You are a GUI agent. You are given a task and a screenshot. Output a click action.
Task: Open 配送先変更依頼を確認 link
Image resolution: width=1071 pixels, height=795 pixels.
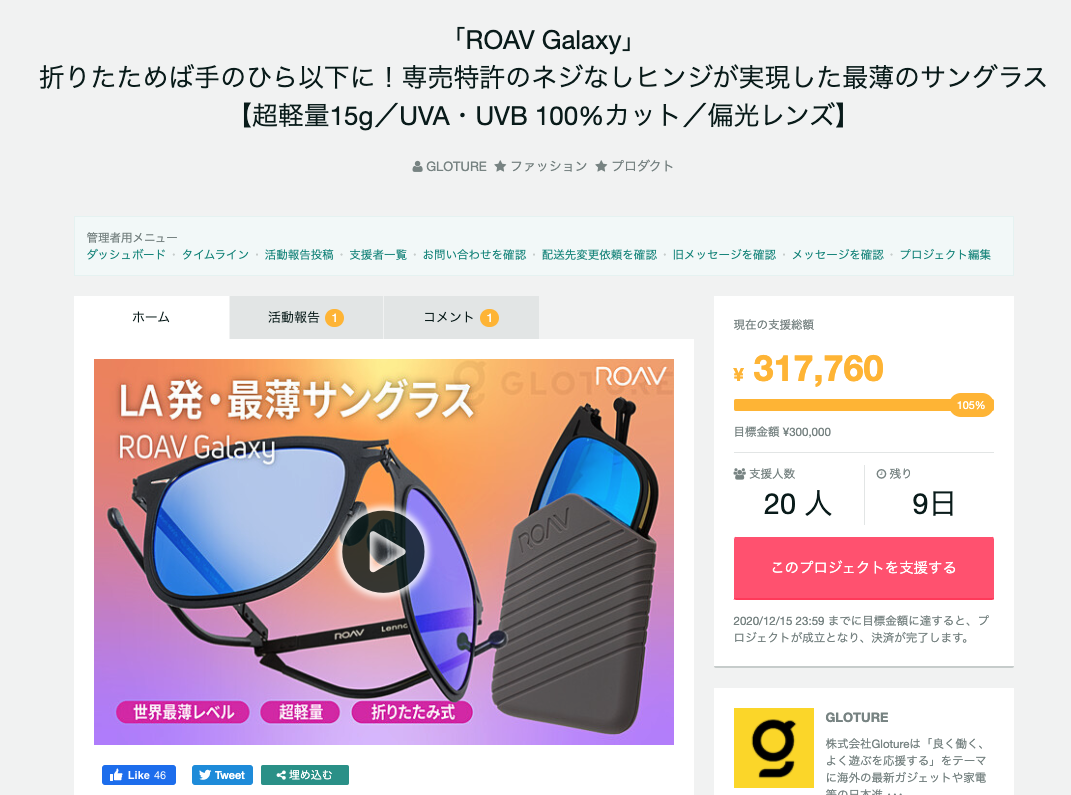pyautogui.click(x=599, y=255)
